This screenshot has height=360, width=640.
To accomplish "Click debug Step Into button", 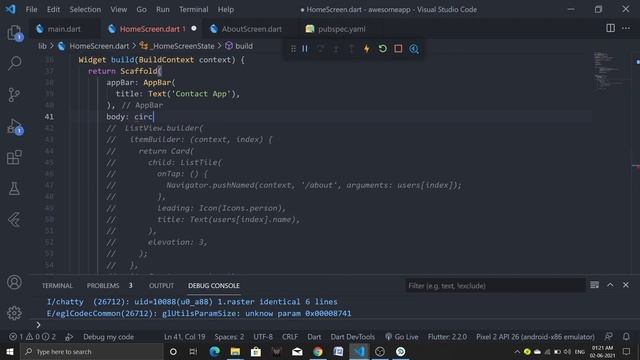I will coord(336,49).
